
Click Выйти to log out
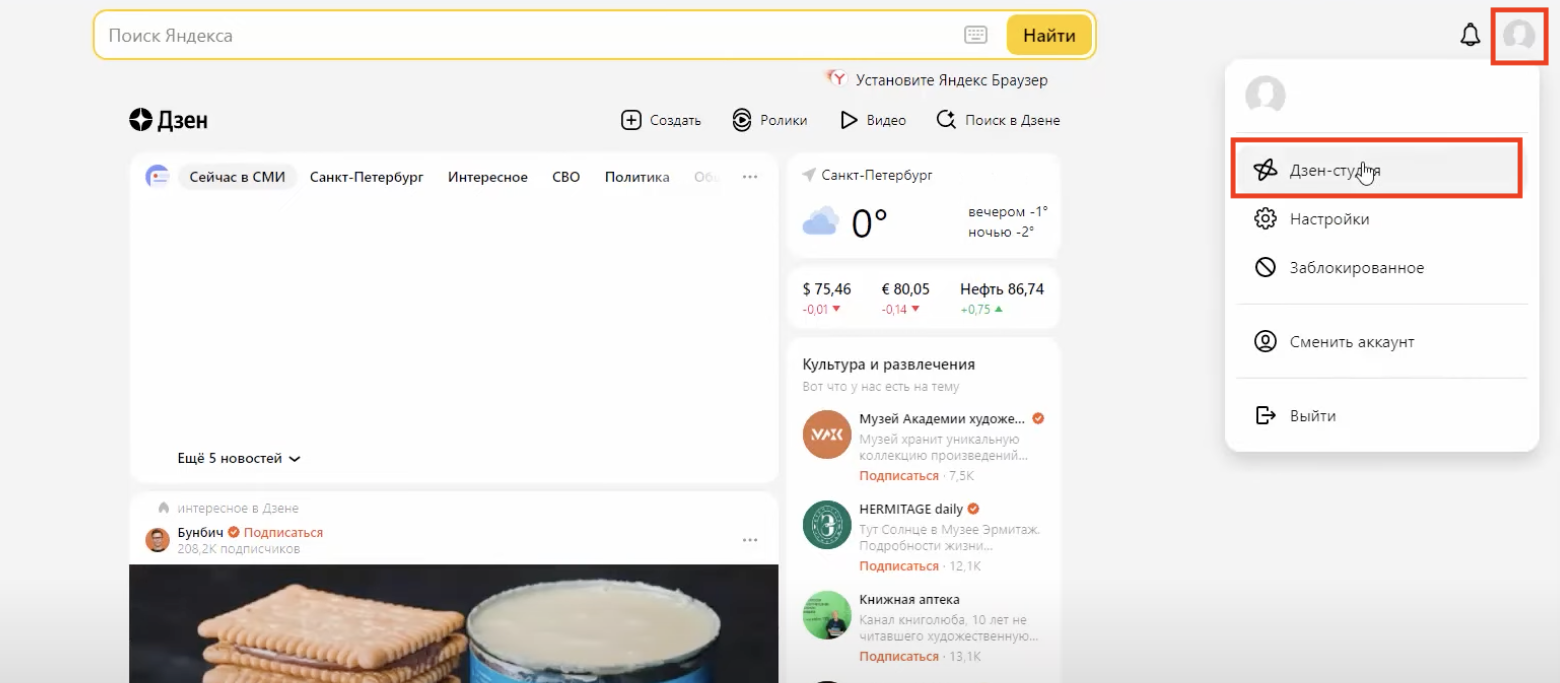(x=1312, y=416)
